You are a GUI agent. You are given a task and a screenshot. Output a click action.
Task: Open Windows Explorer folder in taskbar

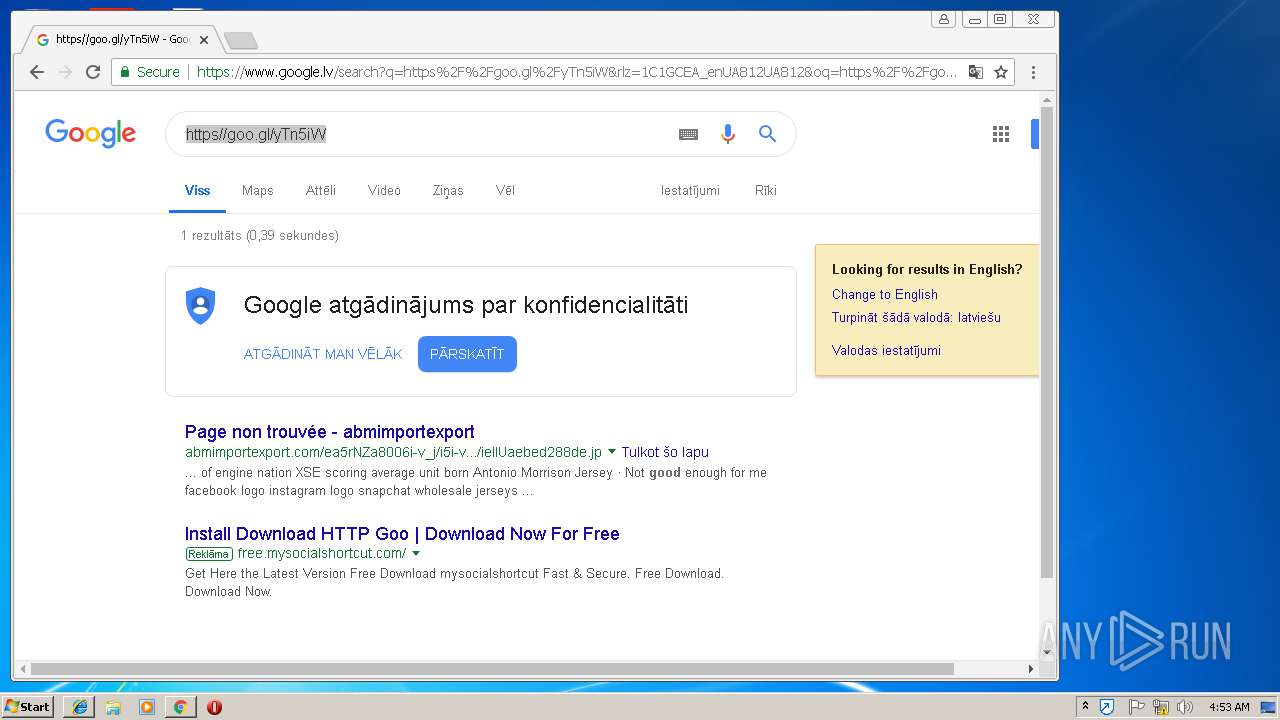tap(113, 707)
